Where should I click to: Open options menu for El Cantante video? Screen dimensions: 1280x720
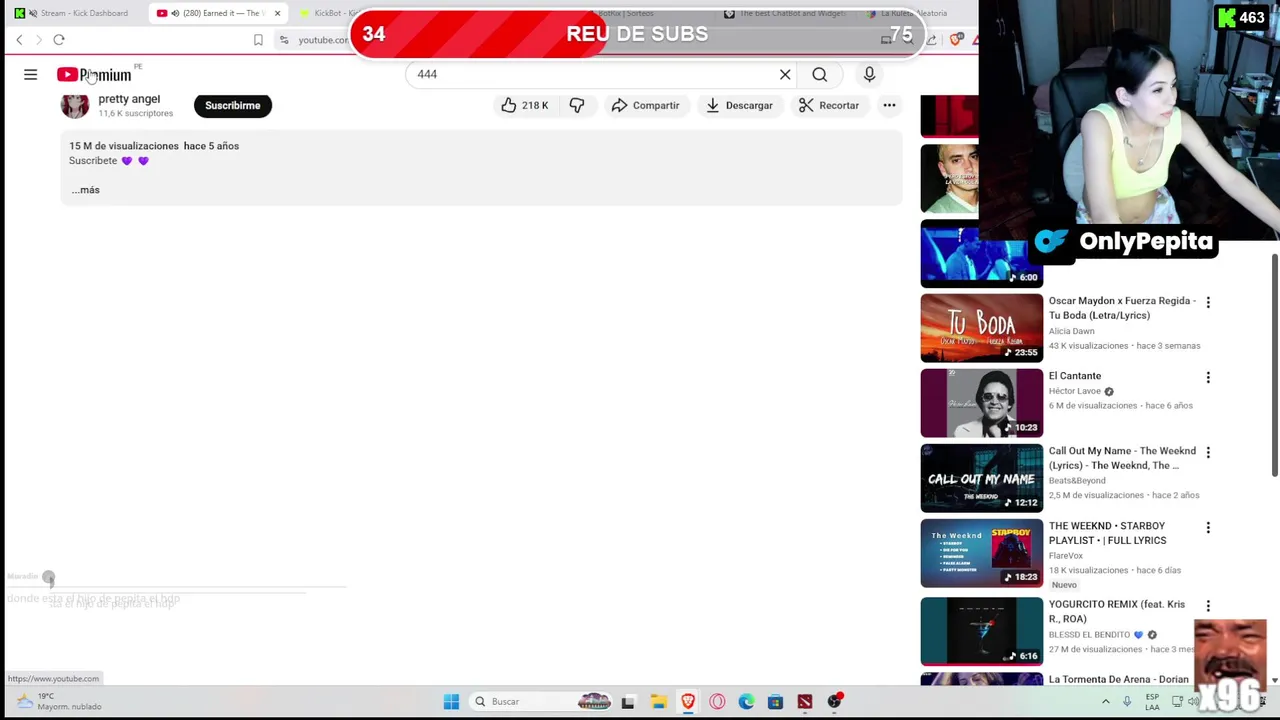(1208, 377)
